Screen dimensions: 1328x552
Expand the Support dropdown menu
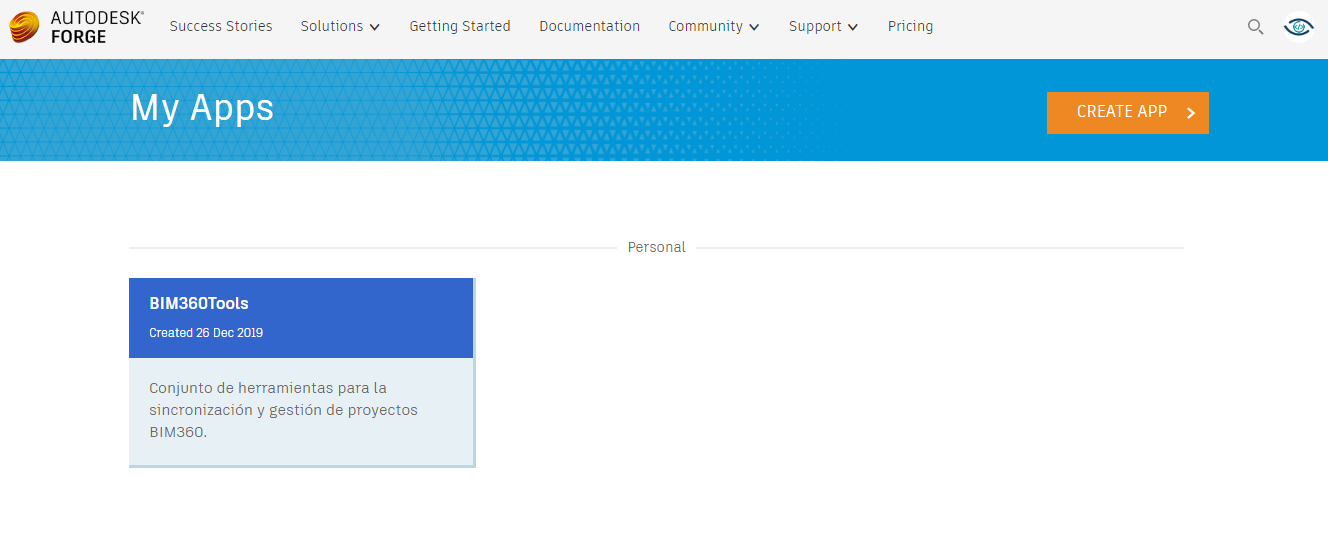click(823, 26)
